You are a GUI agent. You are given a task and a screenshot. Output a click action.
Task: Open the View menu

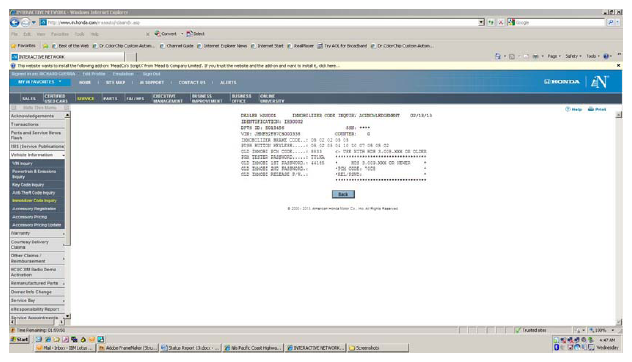41,34
